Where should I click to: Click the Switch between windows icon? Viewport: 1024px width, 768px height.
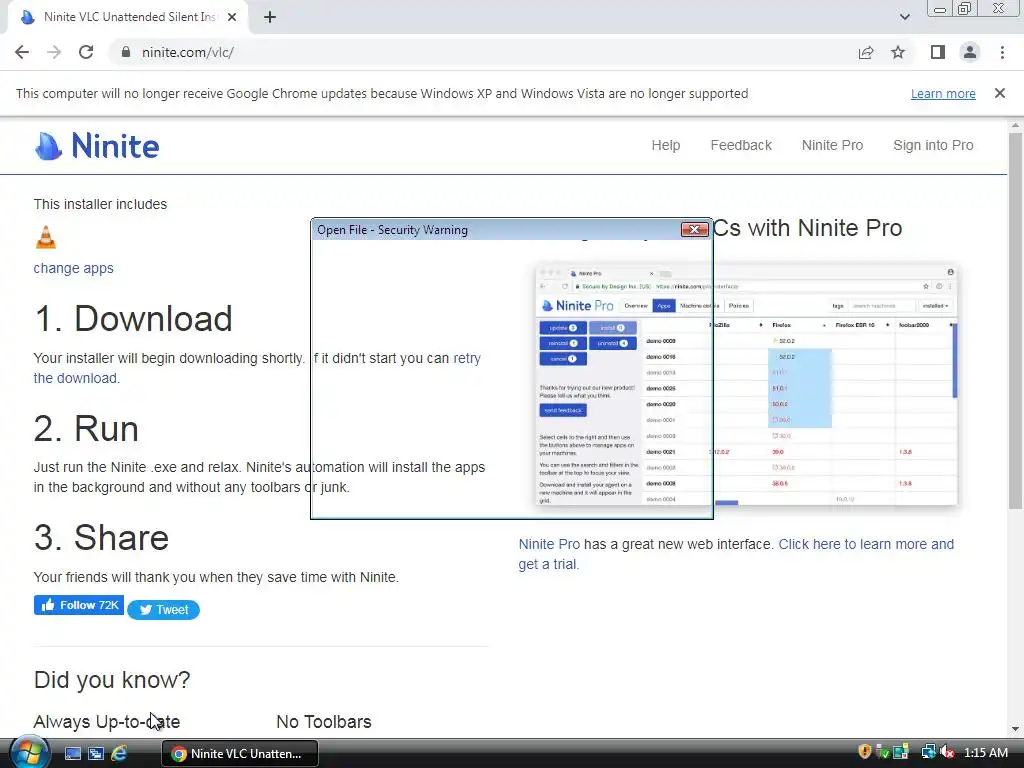click(96, 754)
